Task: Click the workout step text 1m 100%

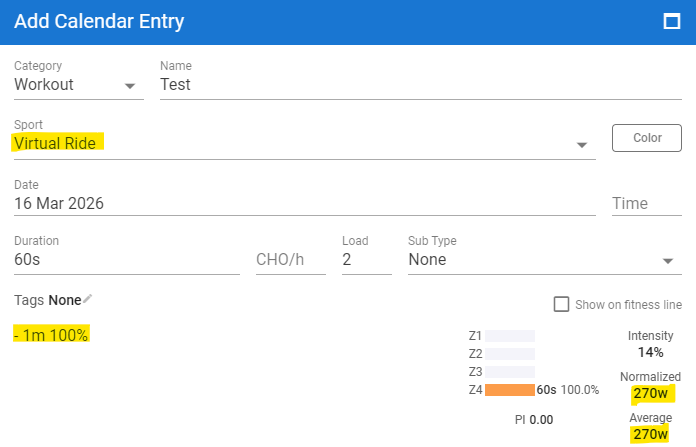Action: [51, 334]
